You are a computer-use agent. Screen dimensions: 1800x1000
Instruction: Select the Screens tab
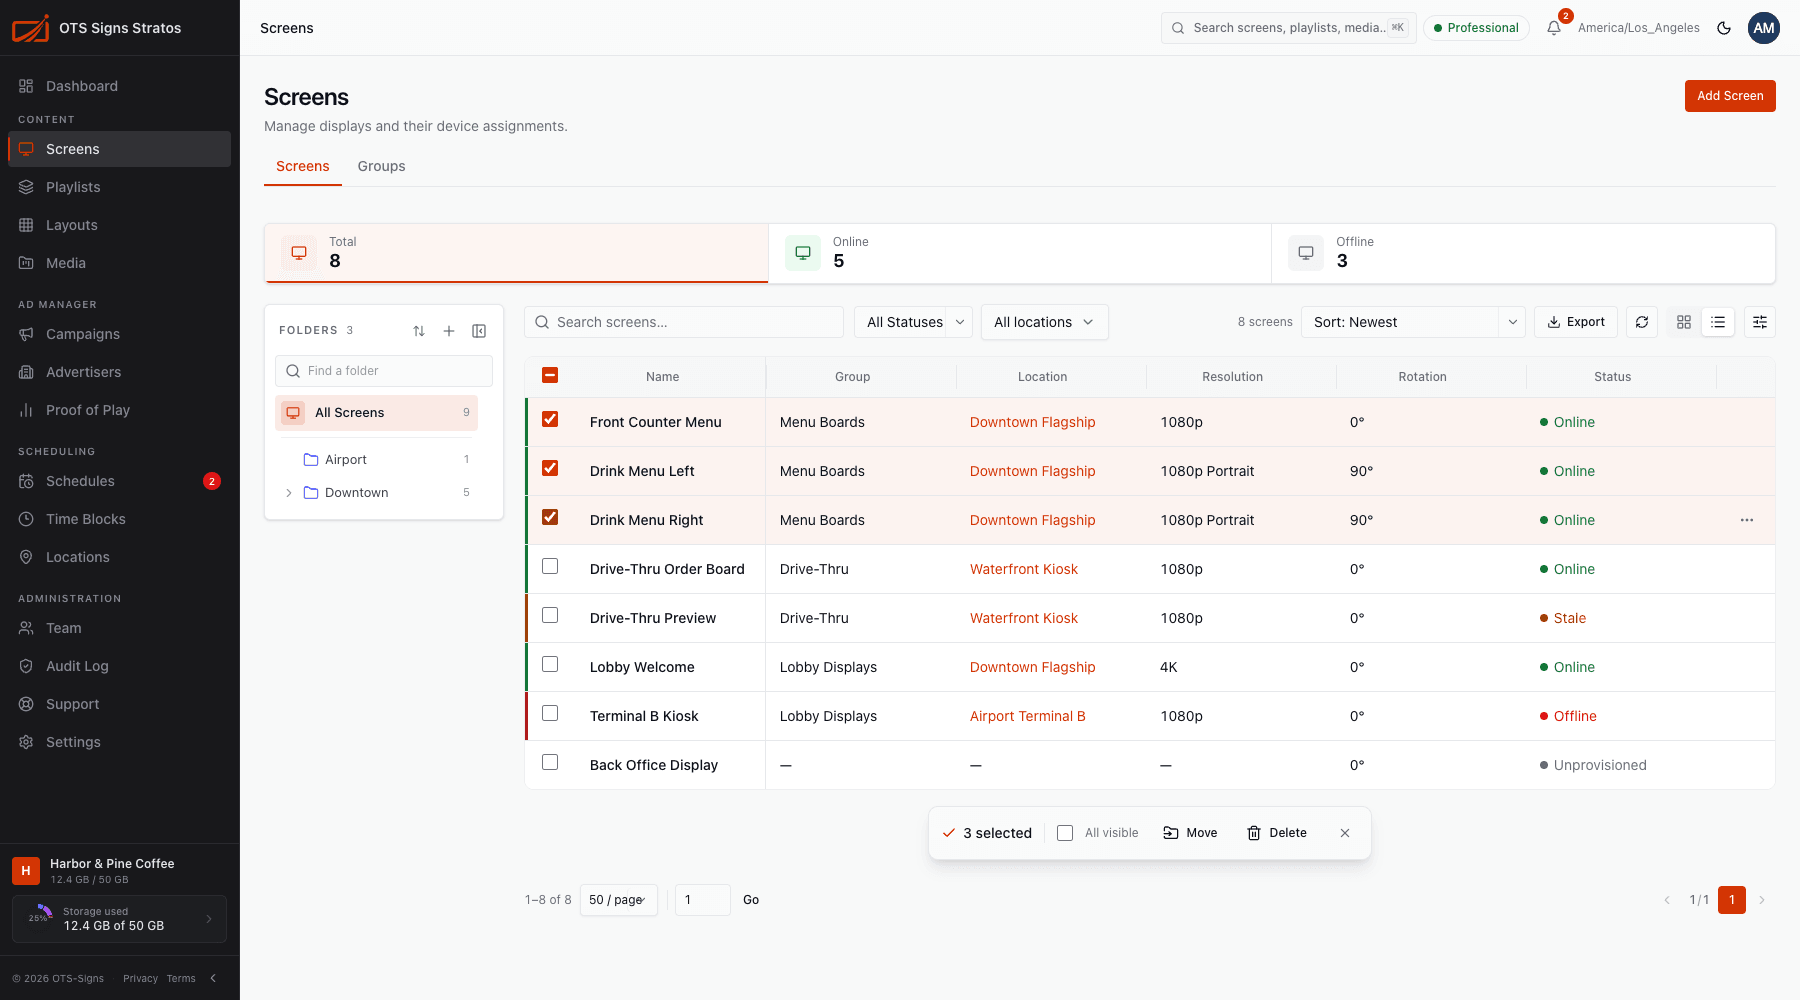point(302,166)
